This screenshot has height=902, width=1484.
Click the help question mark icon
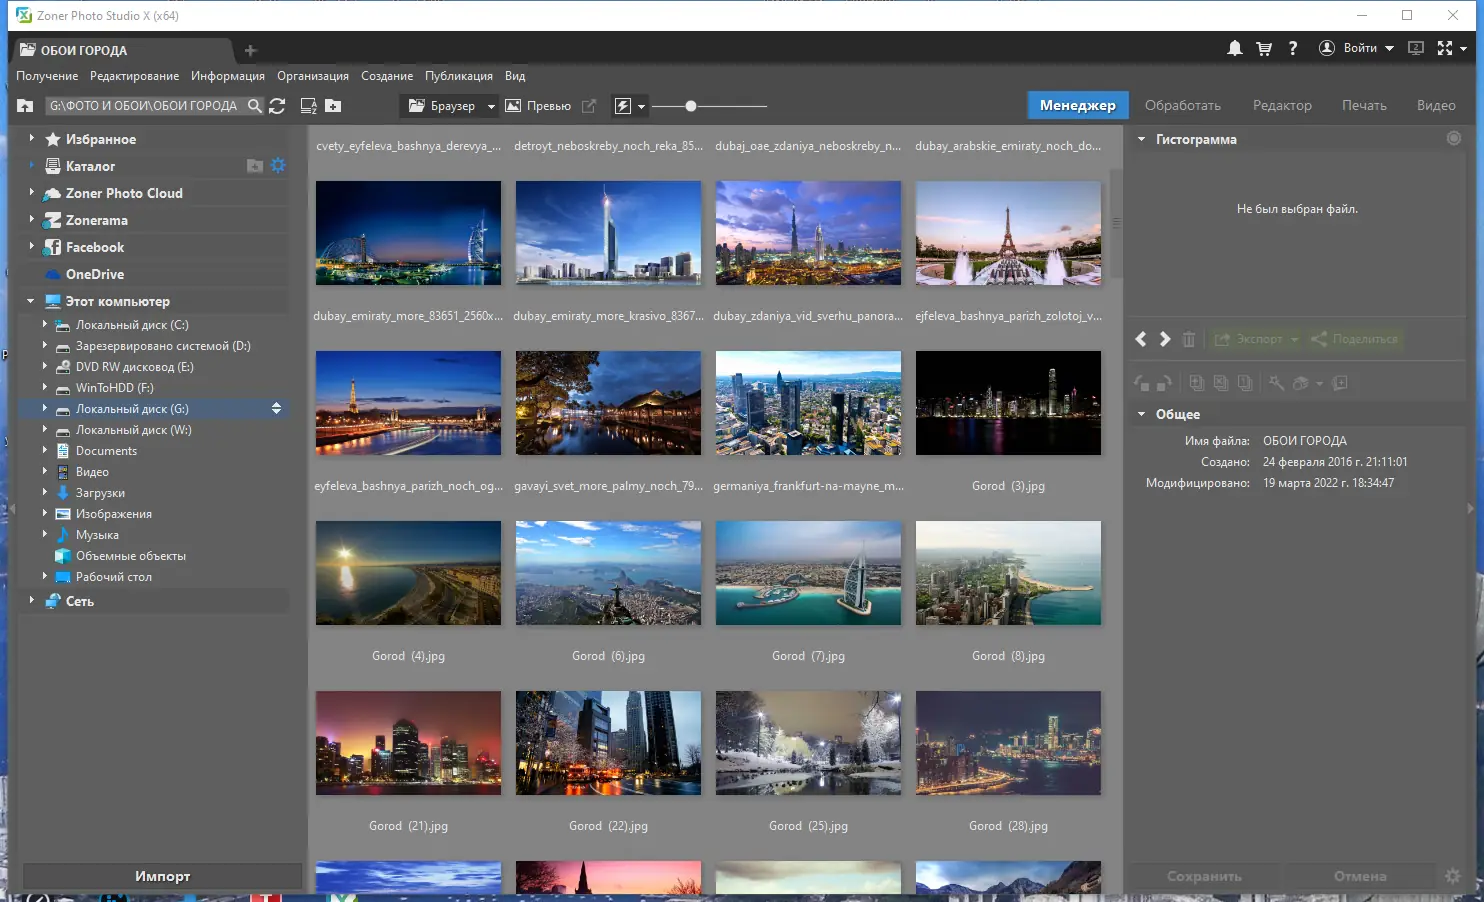tap(1293, 47)
